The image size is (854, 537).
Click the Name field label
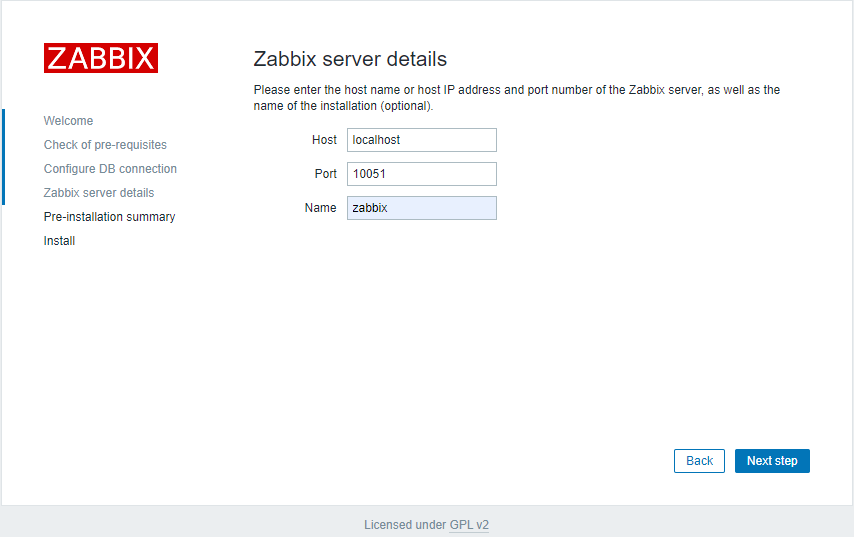(320, 208)
